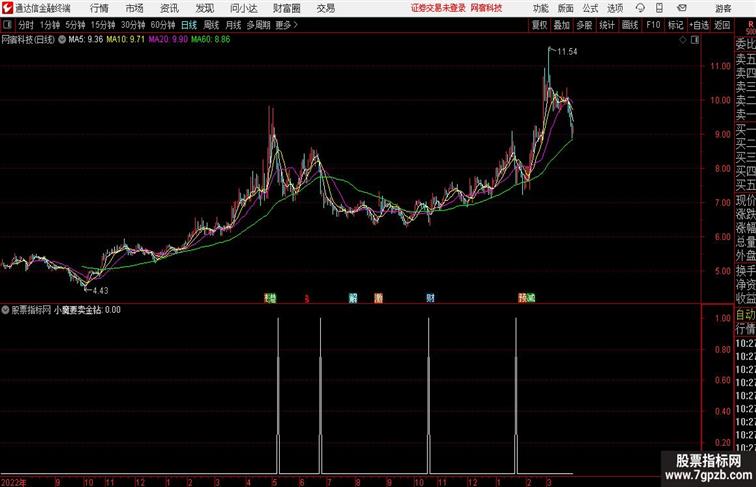Image resolution: width=756 pixels, height=487 pixels.
Task: Click the mobile phone icon
Action: [x=660, y=8]
